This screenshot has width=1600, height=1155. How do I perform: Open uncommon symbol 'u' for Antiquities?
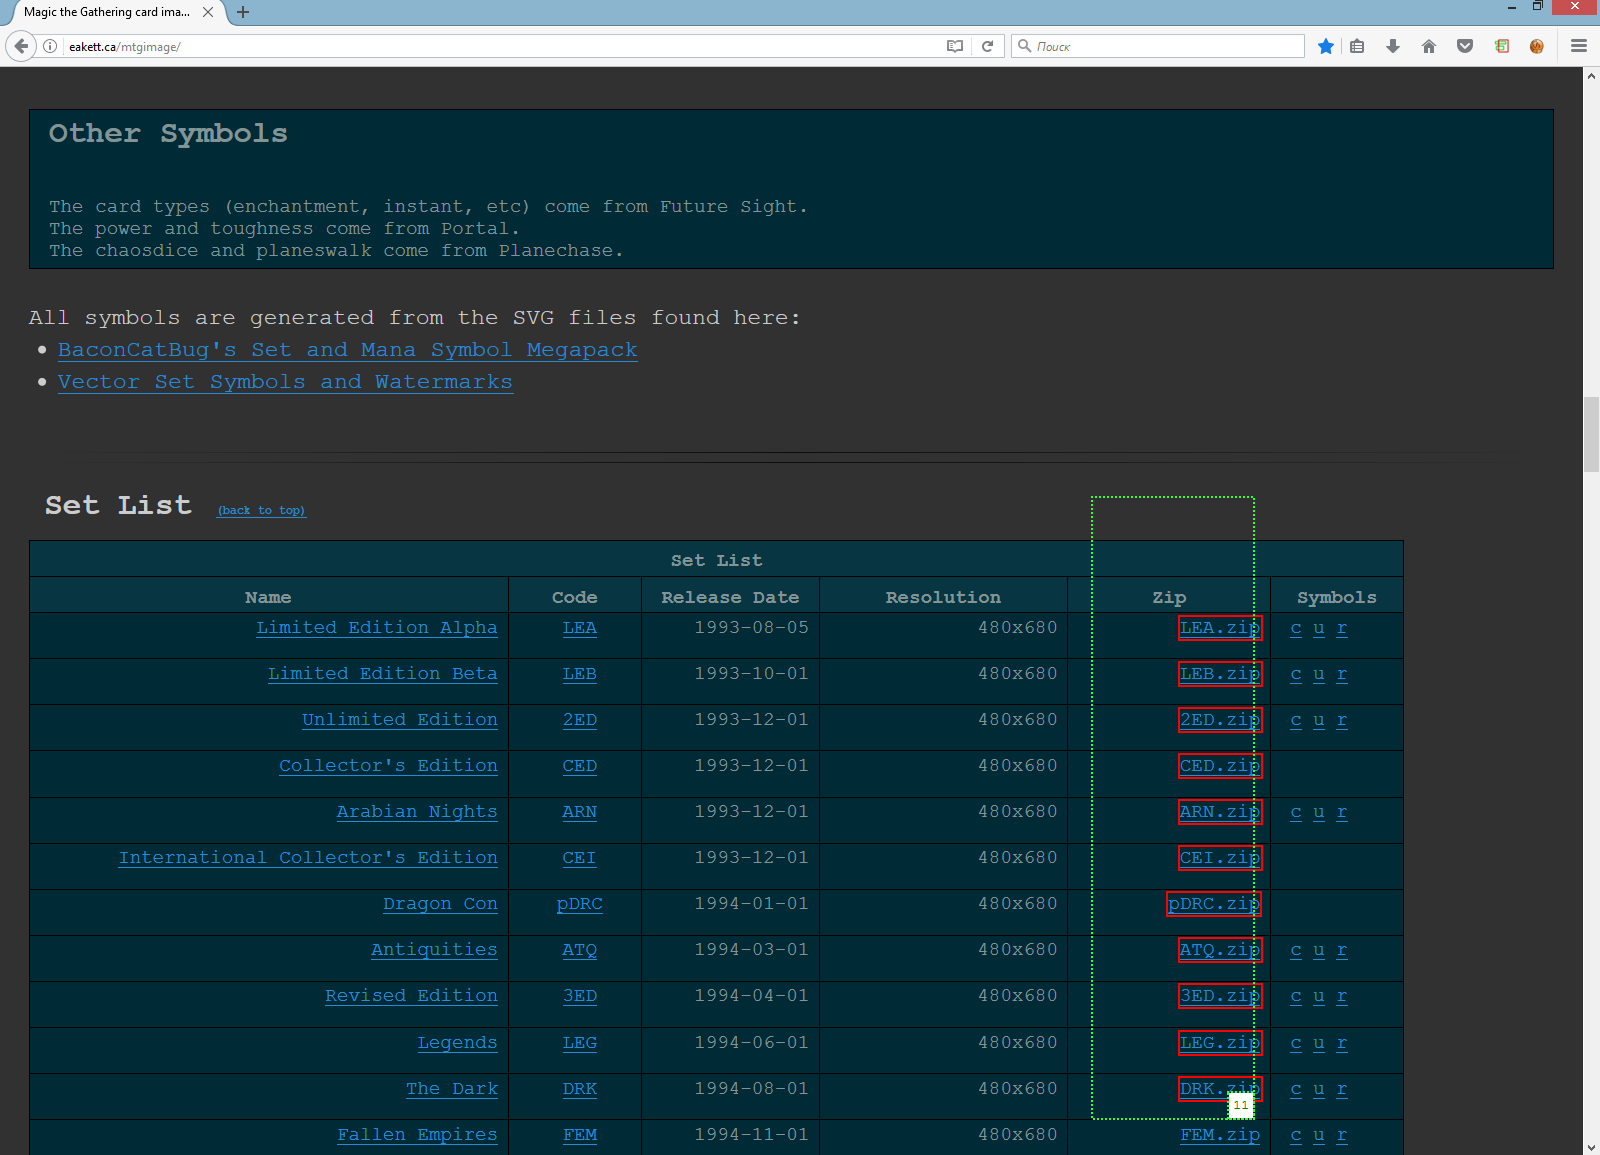pyautogui.click(x=1319, y=950)
